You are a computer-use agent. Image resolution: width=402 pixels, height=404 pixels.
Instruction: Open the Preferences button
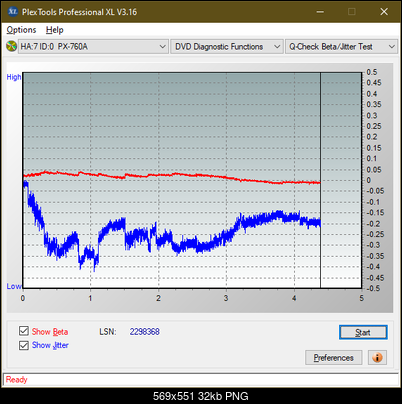(333, 358)
